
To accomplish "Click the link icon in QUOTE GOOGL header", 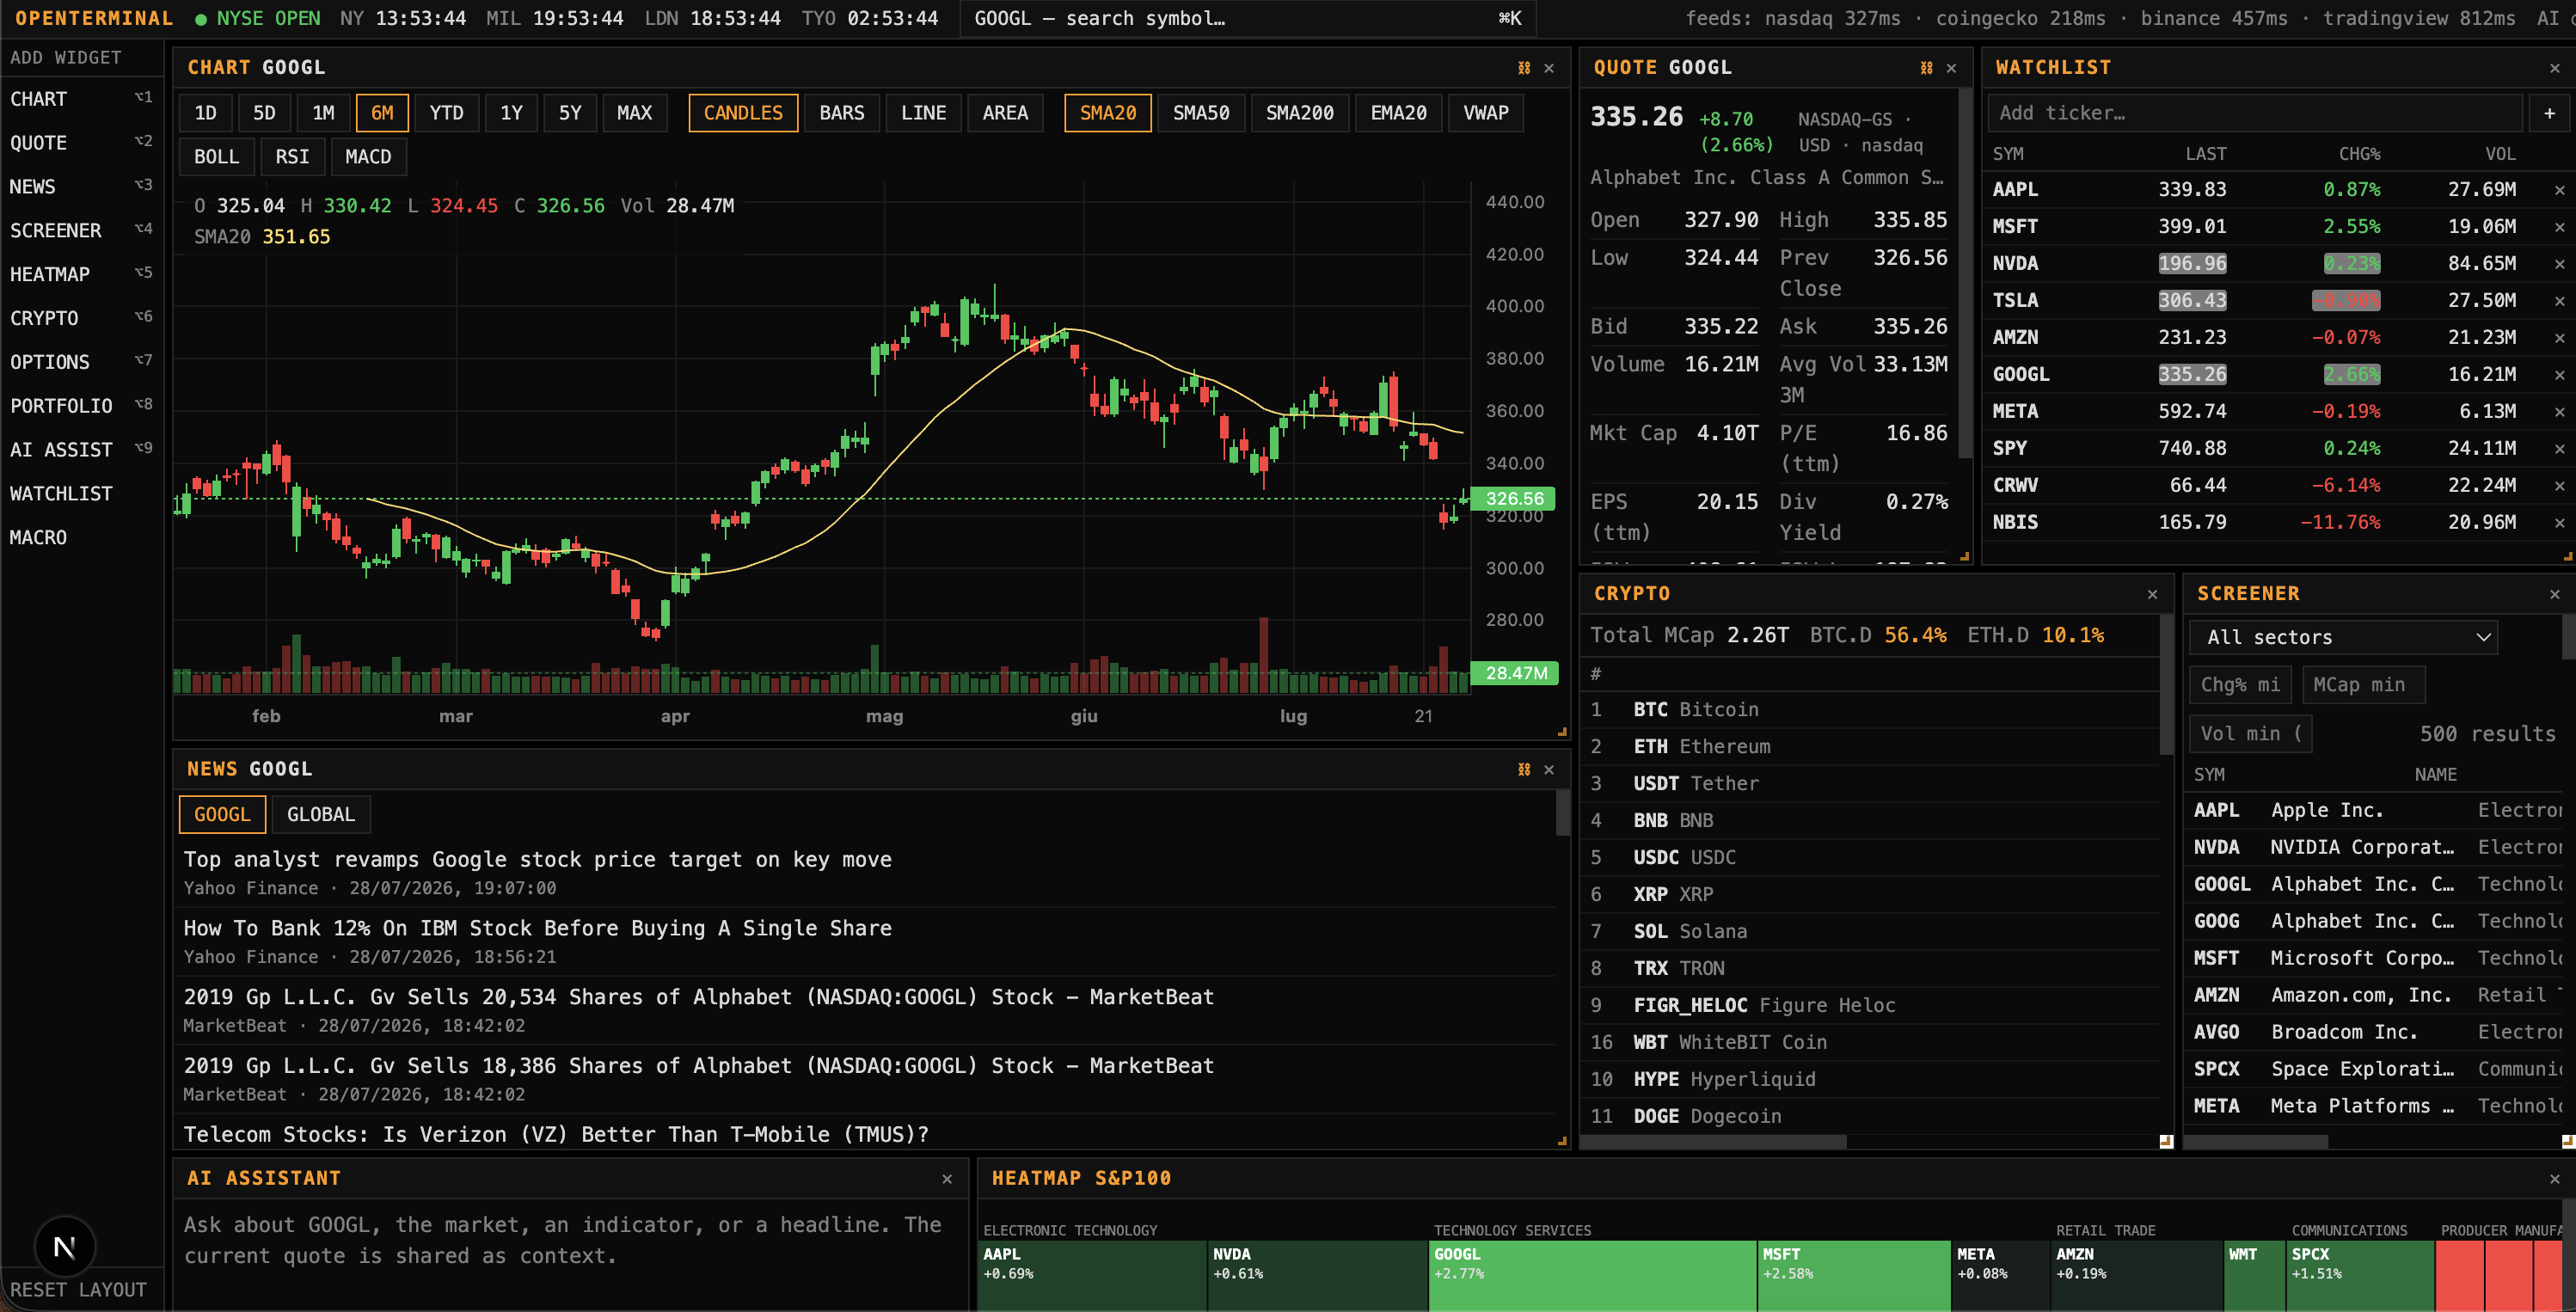I will point(1926,68).
